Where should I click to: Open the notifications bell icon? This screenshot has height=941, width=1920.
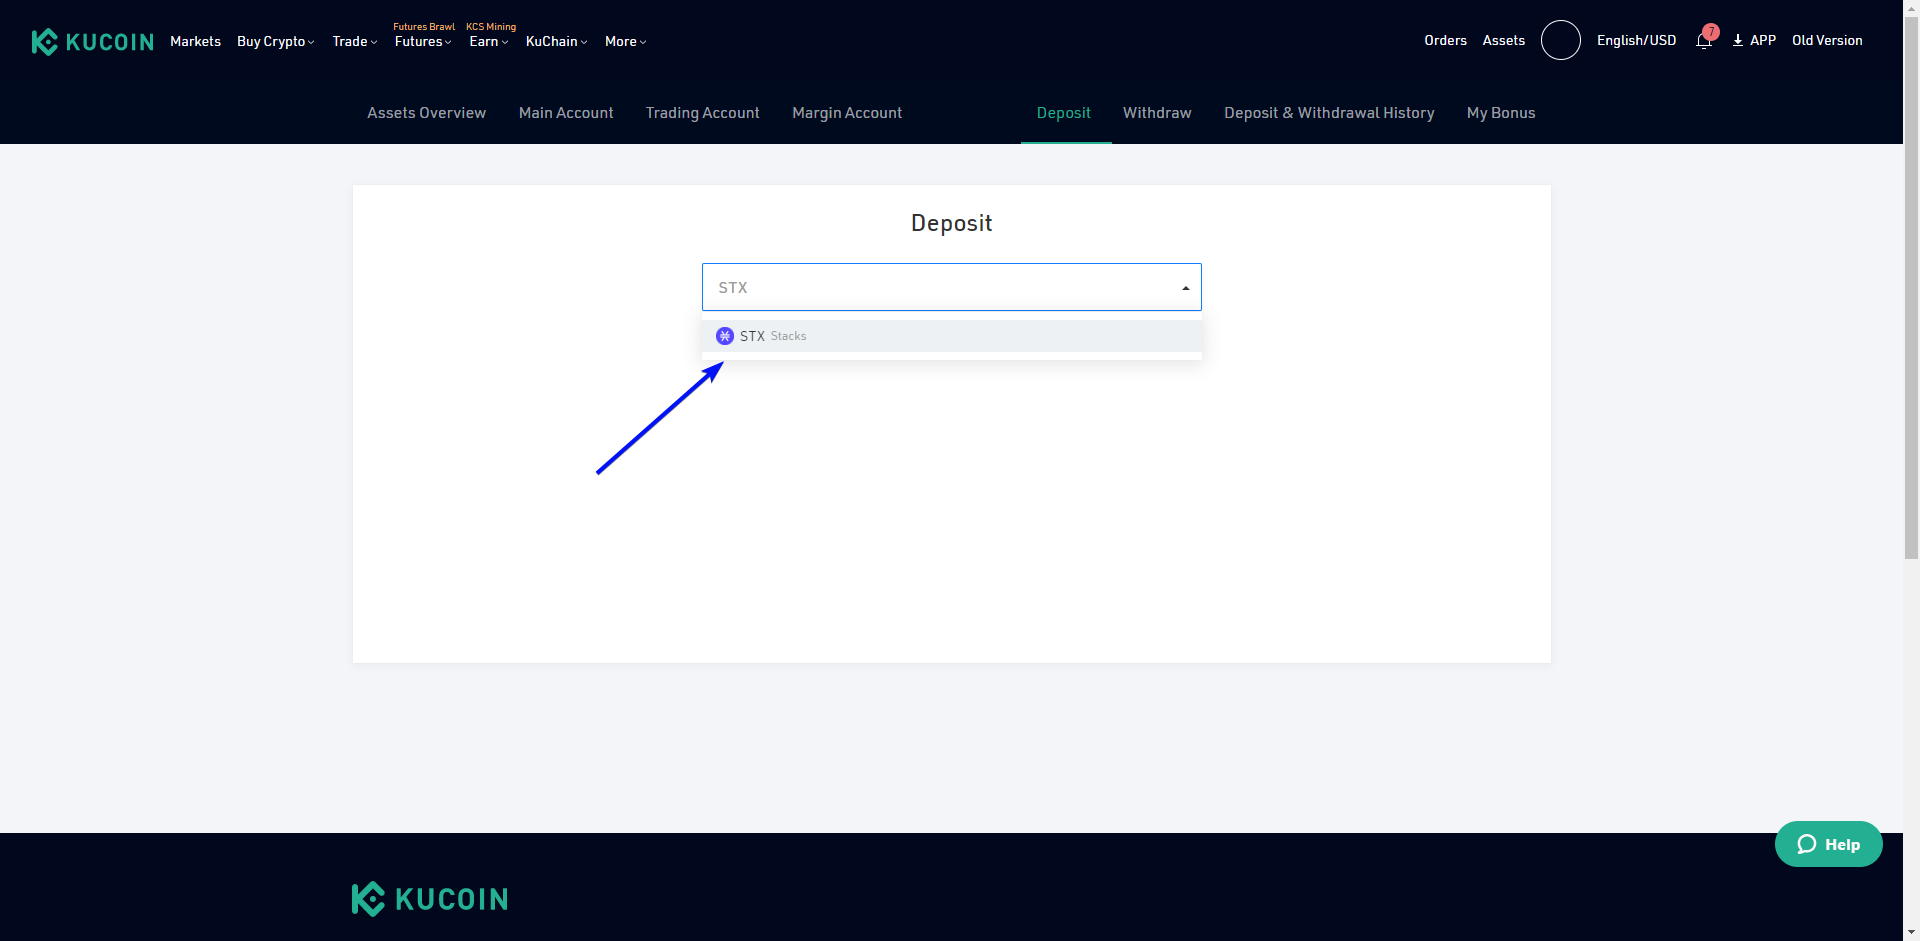[x=1704, y=41]
